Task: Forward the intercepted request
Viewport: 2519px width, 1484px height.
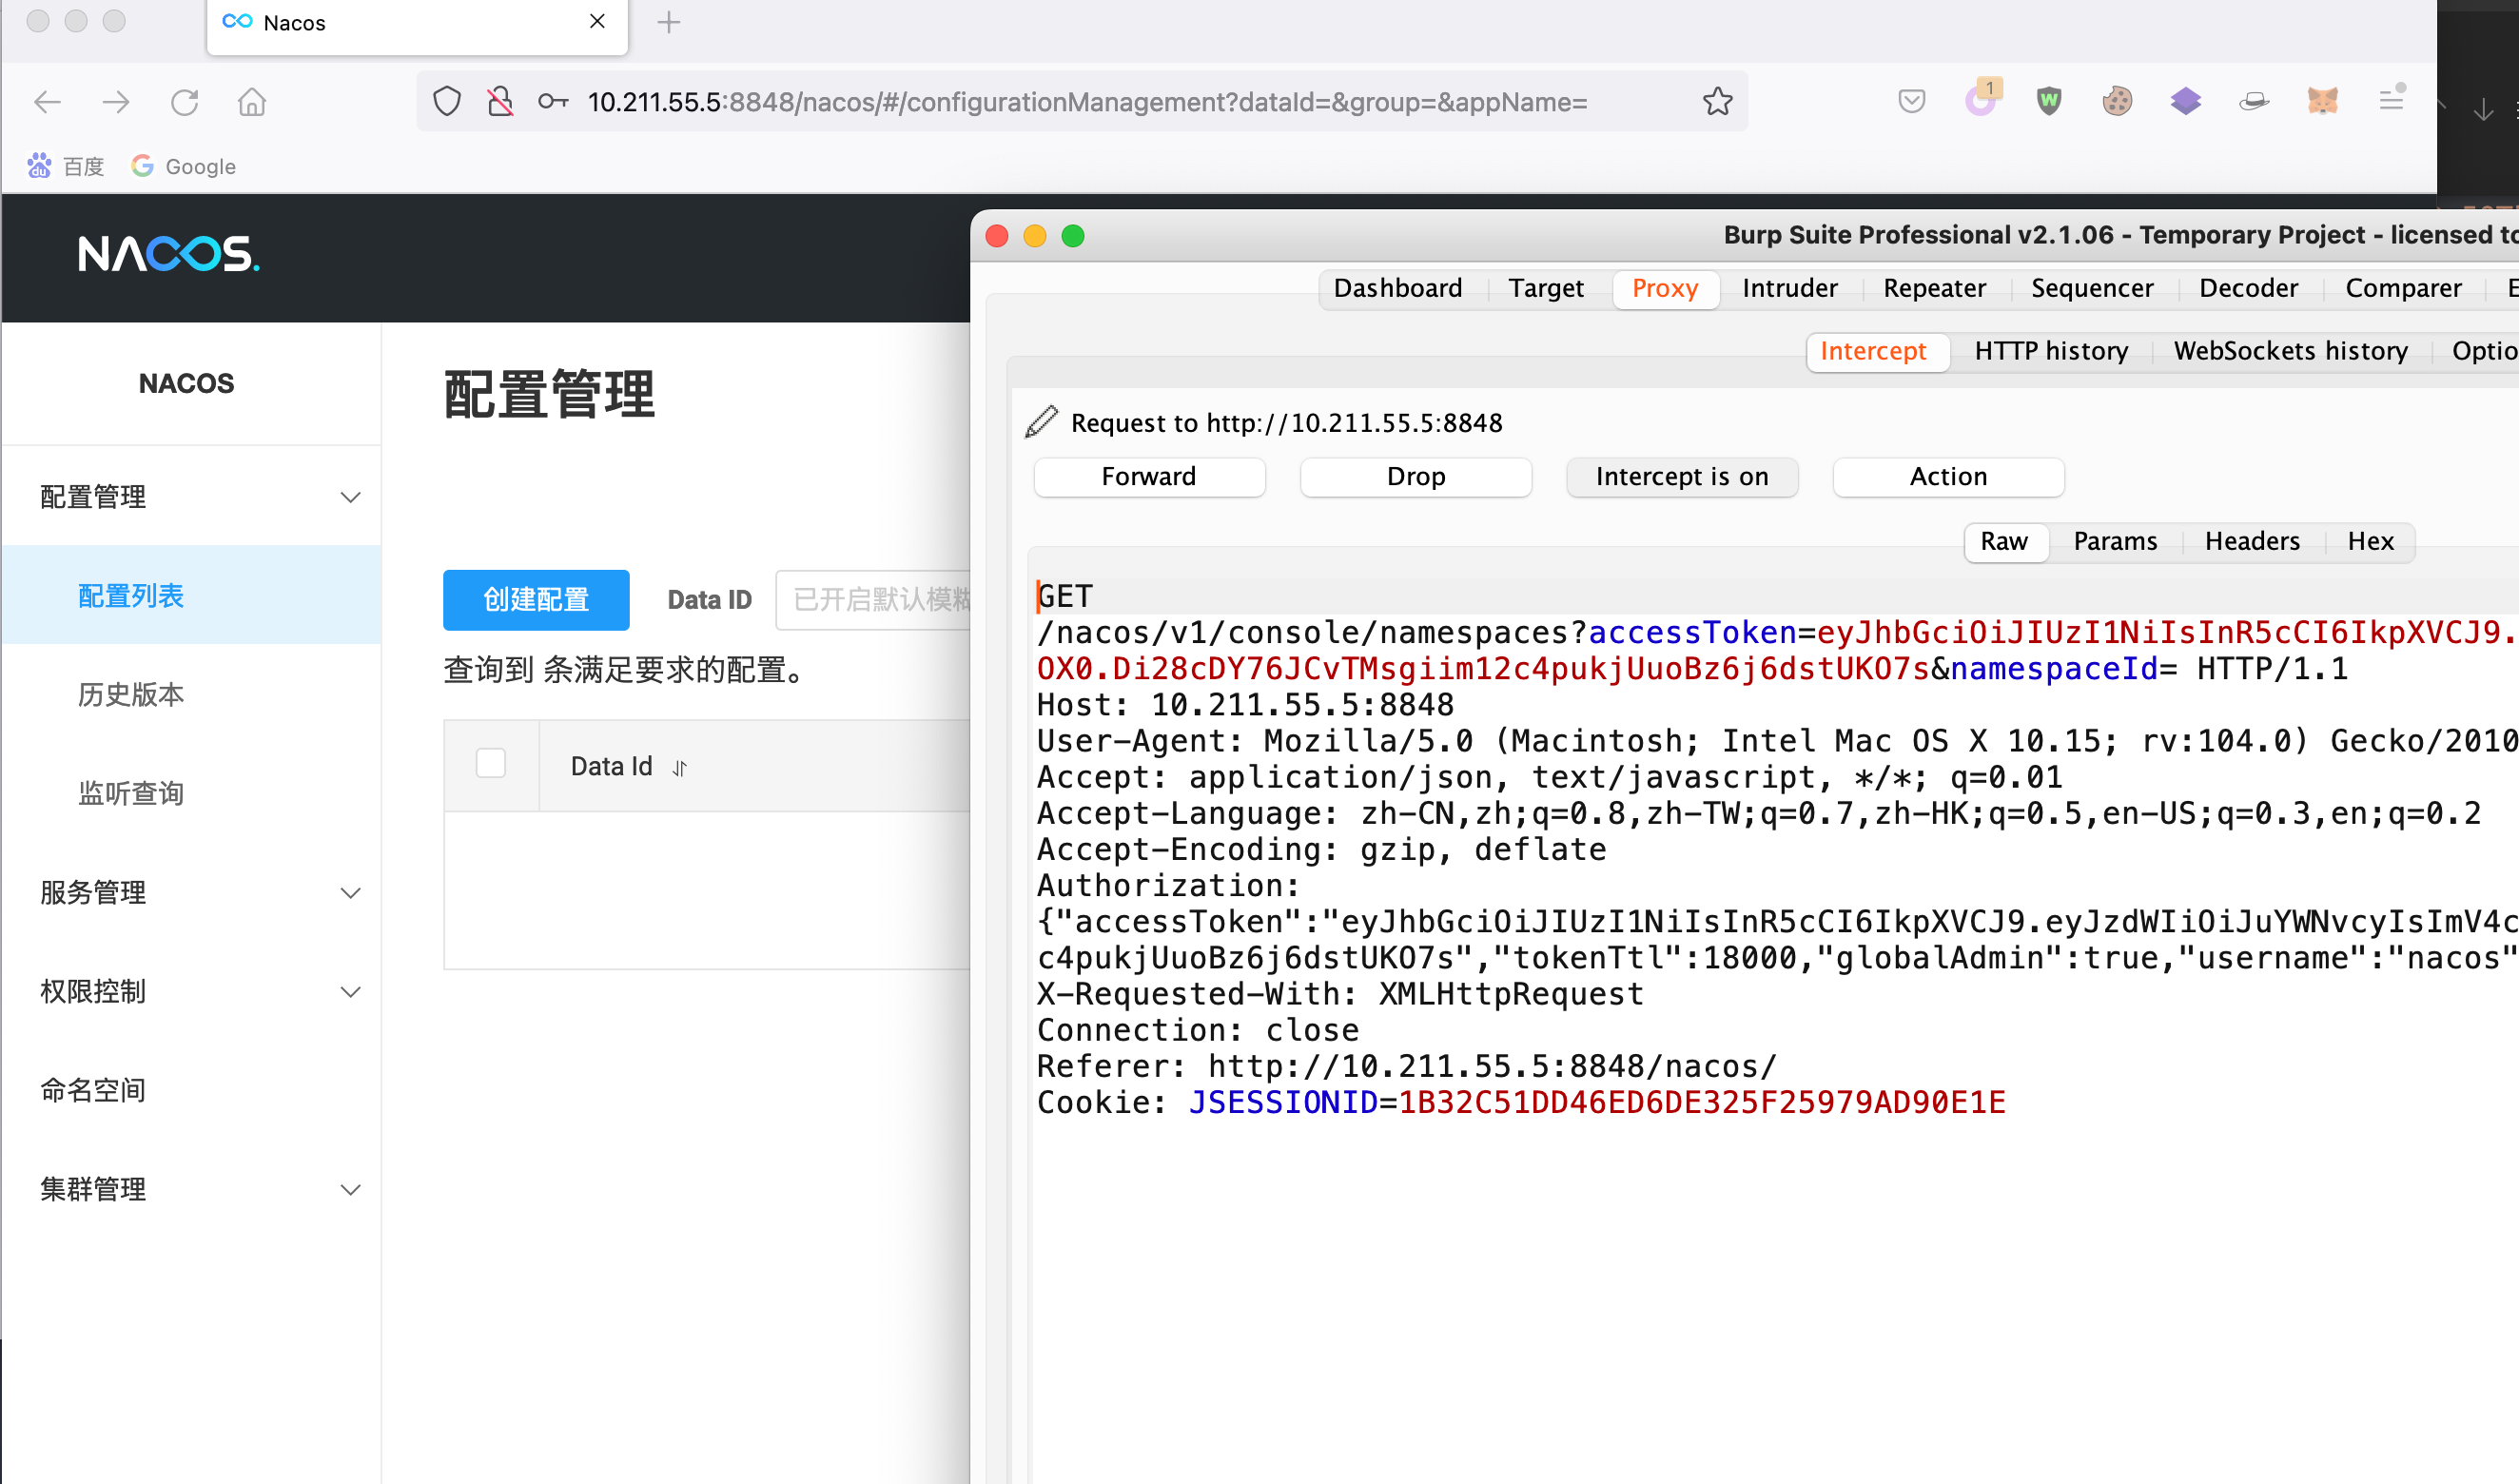Action: click(x=1149, y=476)
